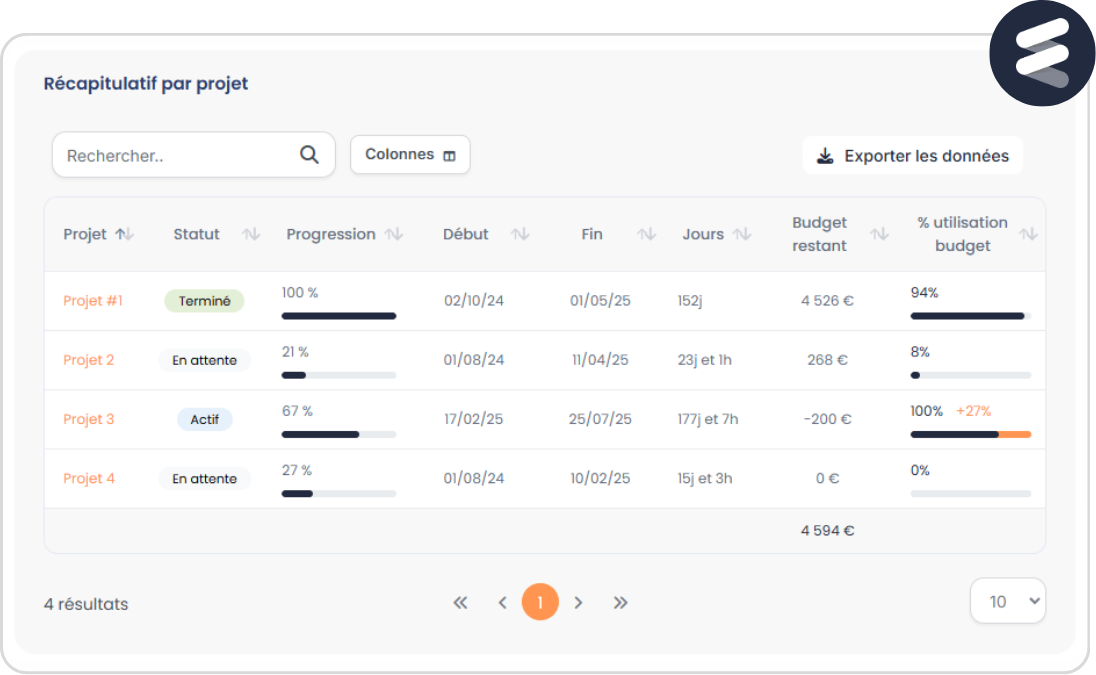Sort by % utilisation budget arrows
Screen dimensions: 1096x675
coord(1028,234)
